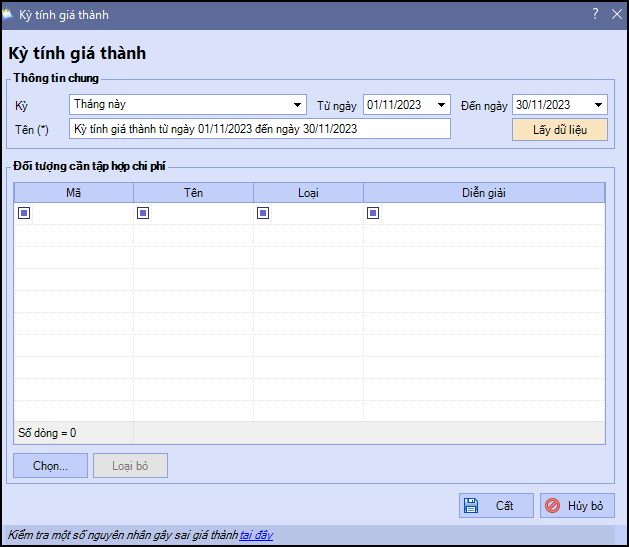Click the disabled Loại bỏ button
Screen dimensions: 629x547
coord(130,465)
